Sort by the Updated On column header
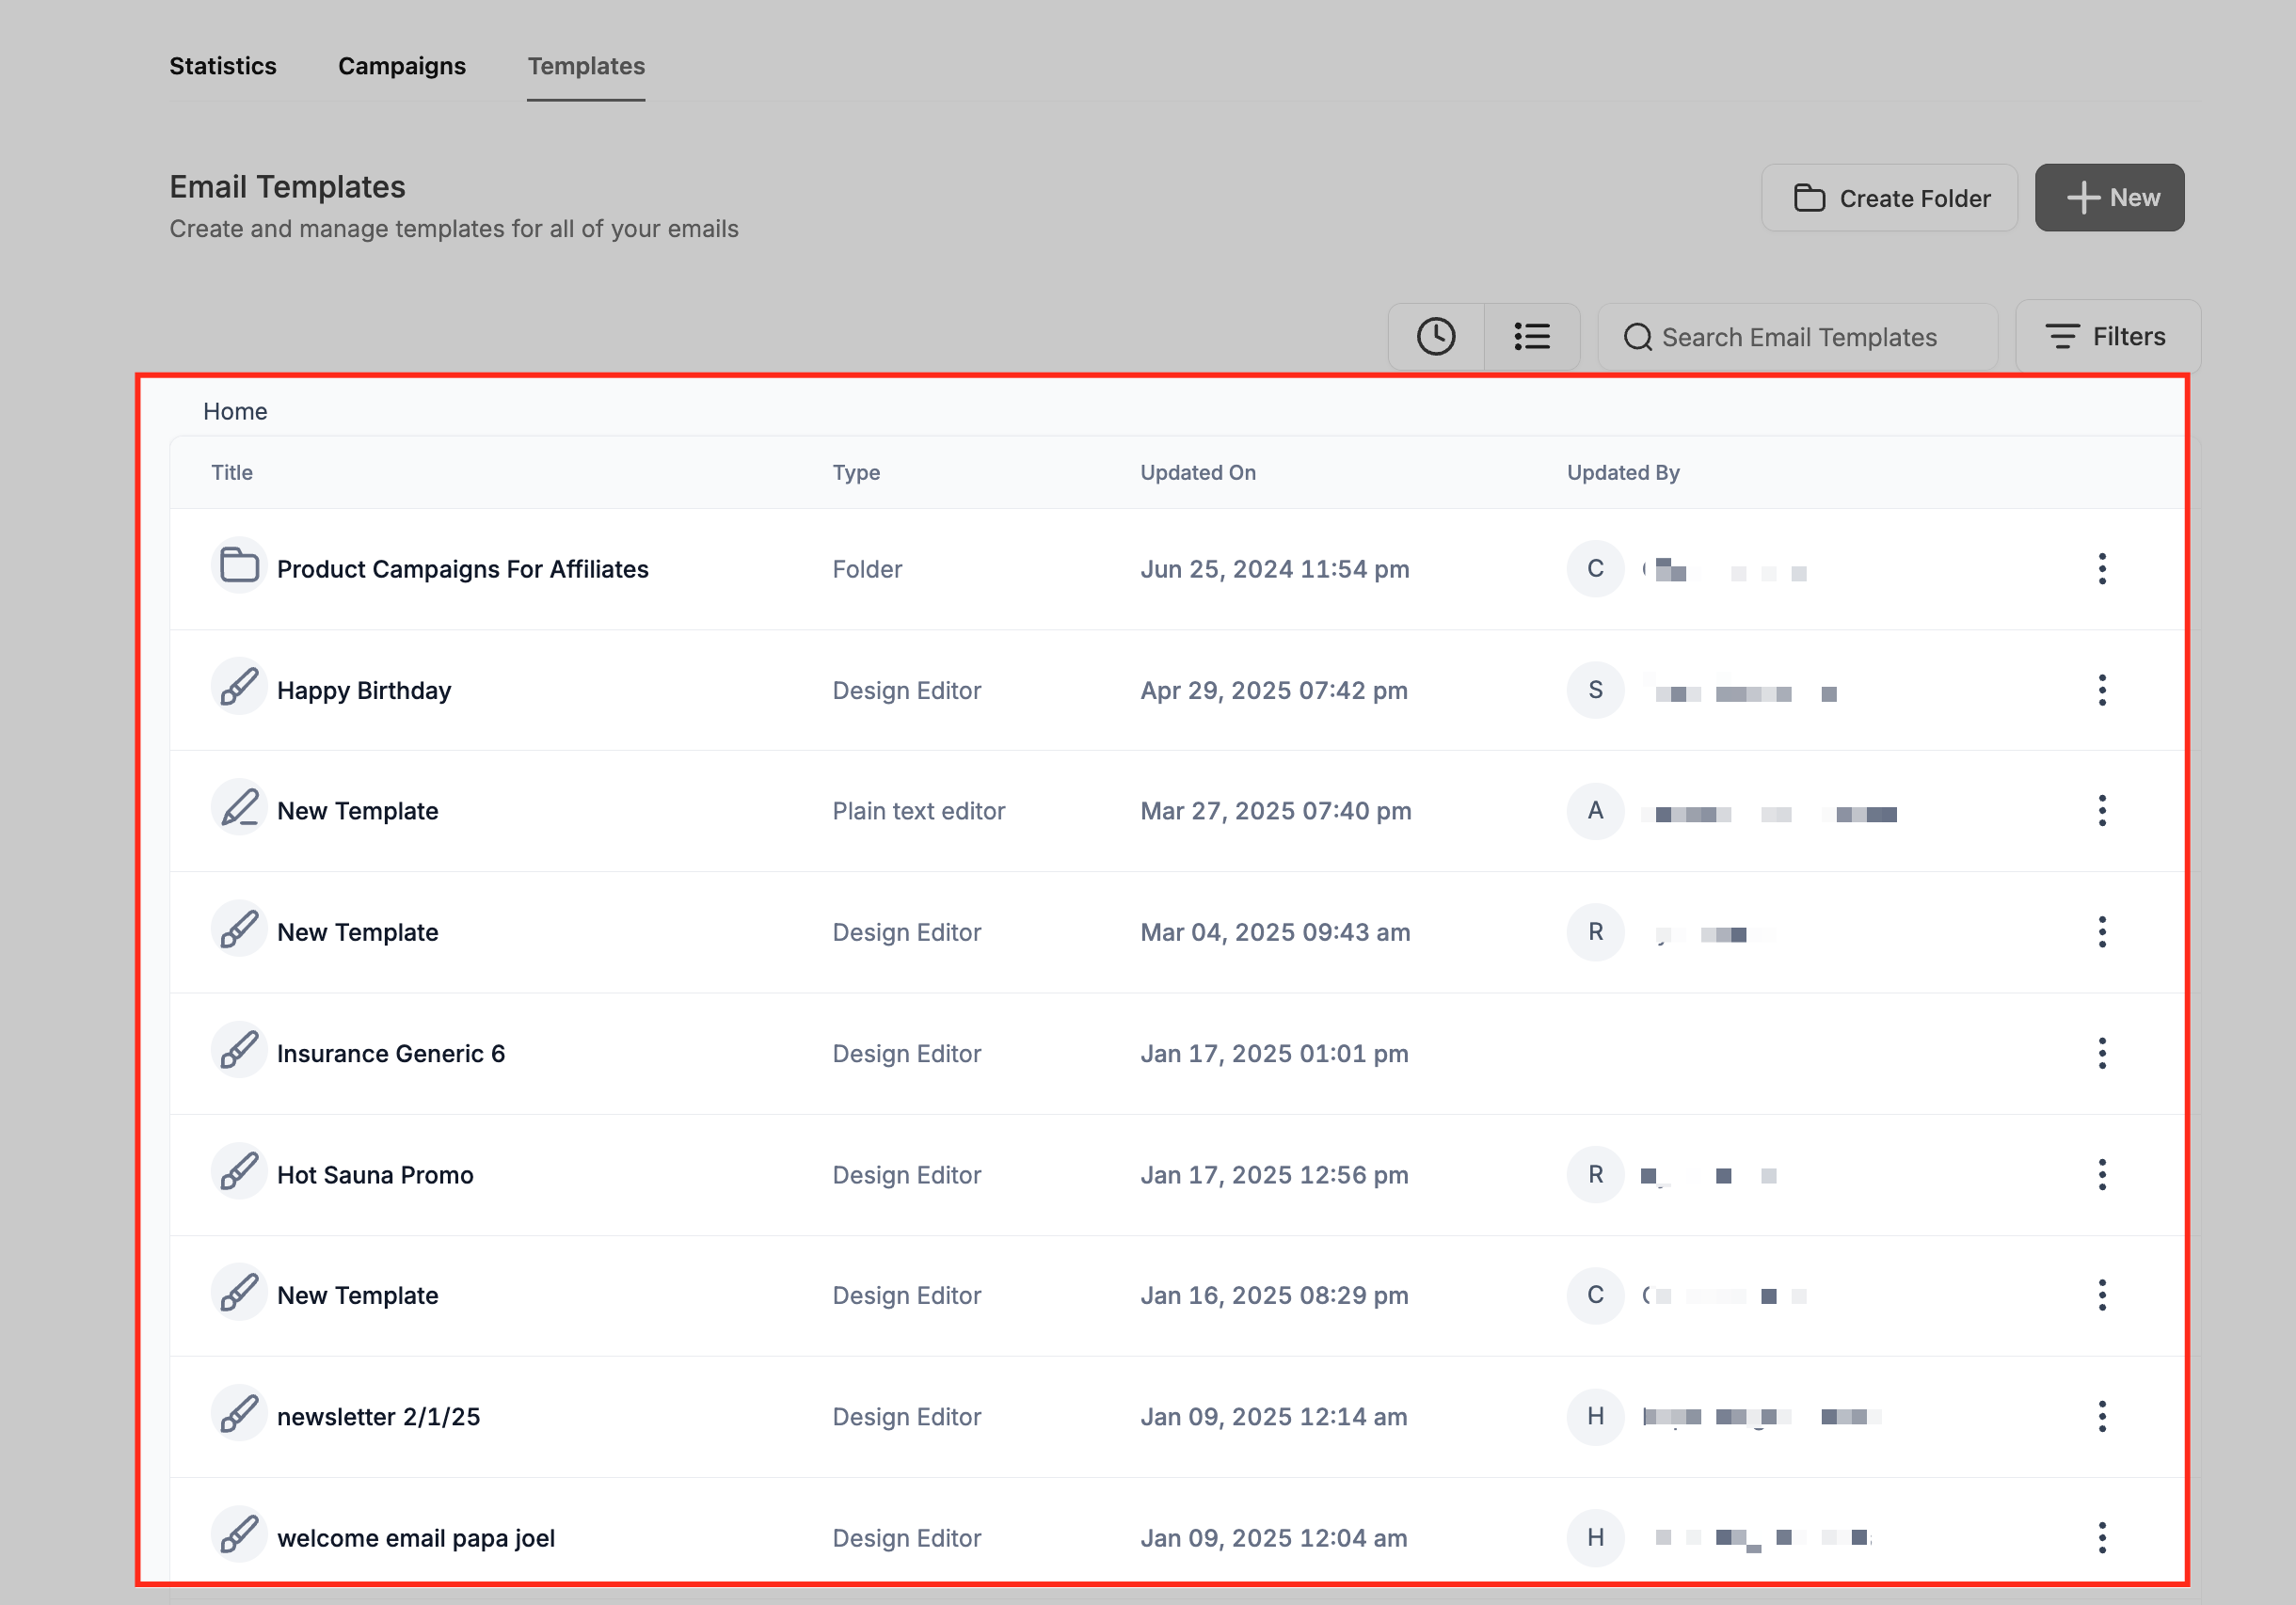 tap(1197, 472)
